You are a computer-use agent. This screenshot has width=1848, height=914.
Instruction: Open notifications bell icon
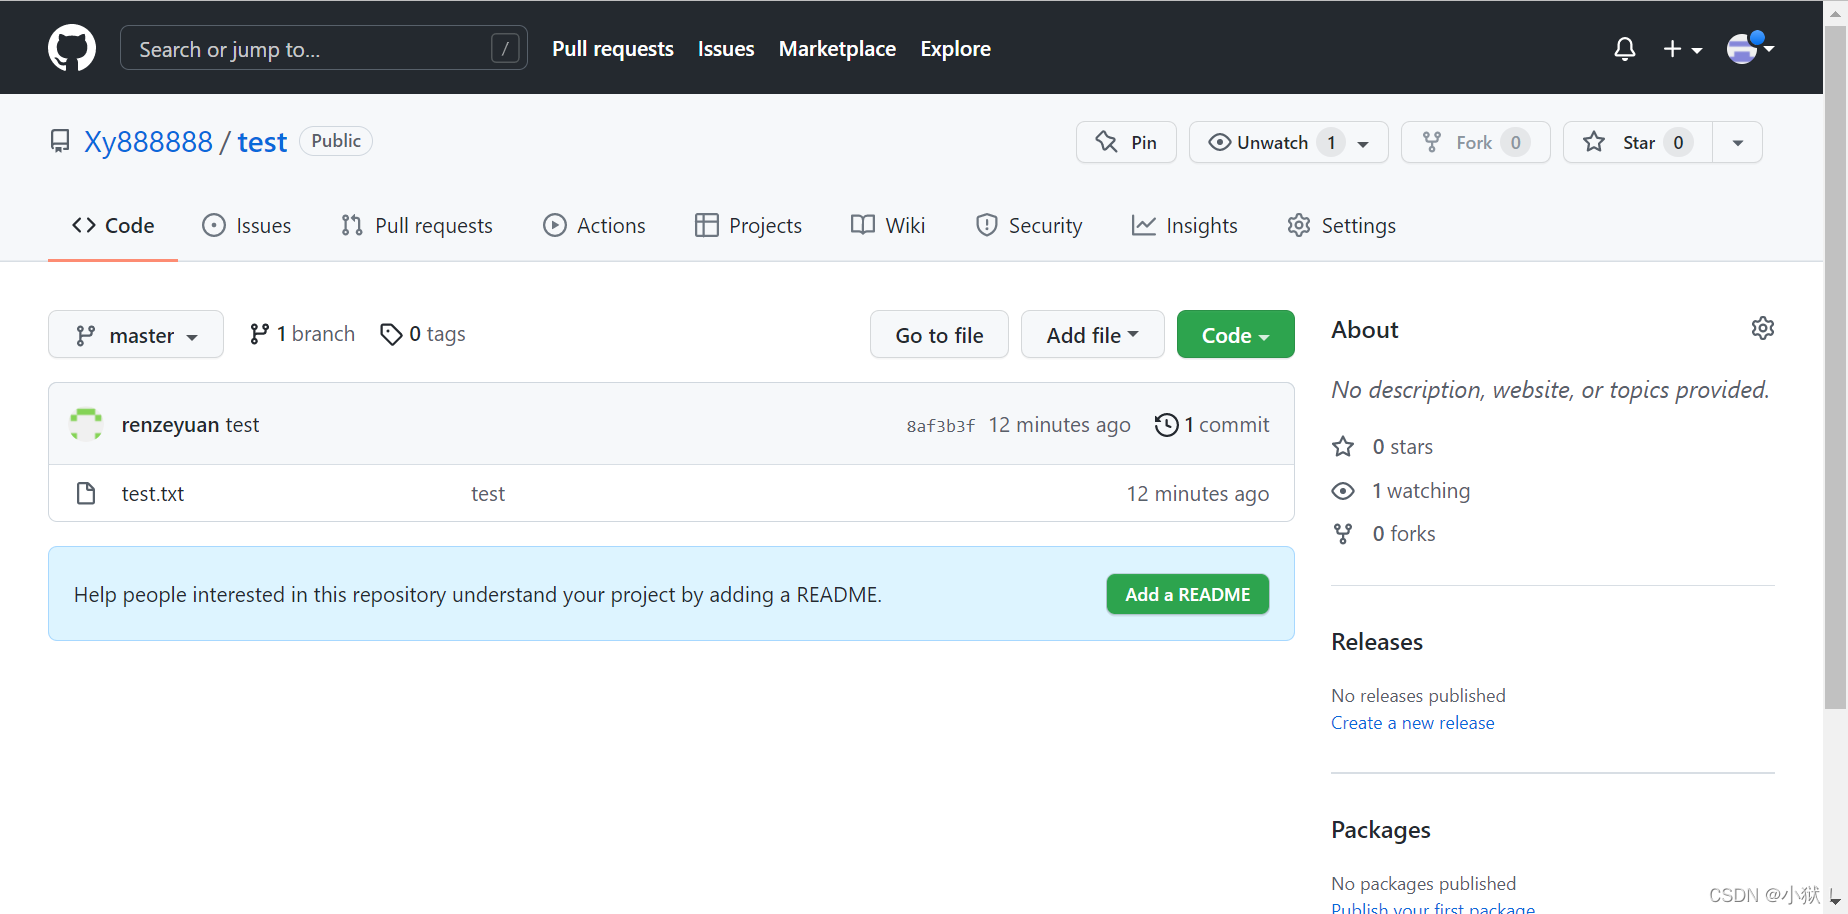[1625, 48]
